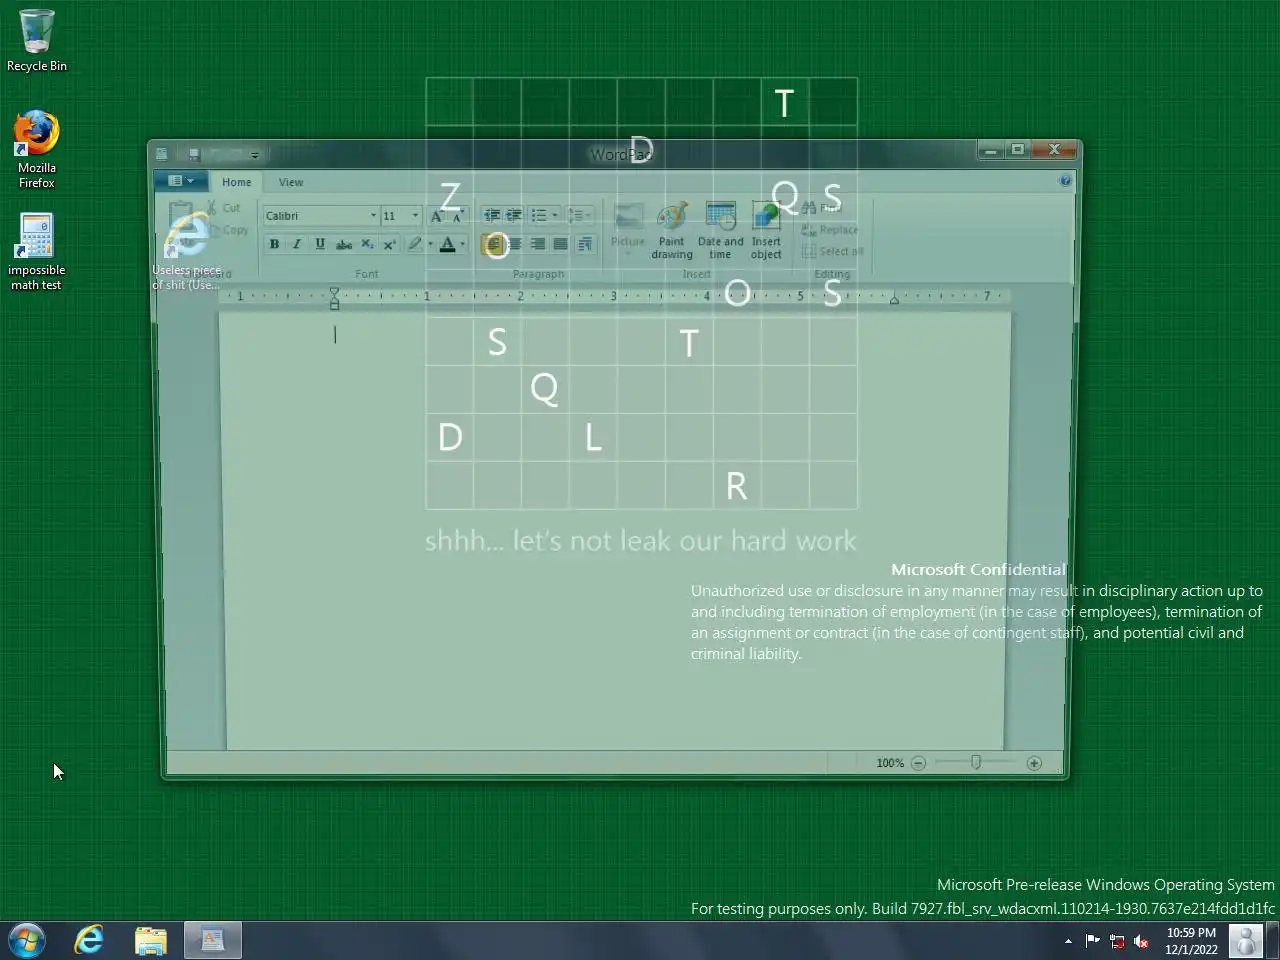1280x960 pixels.
Task: Insert a Paint drawing
Action: tap(672, 231)
